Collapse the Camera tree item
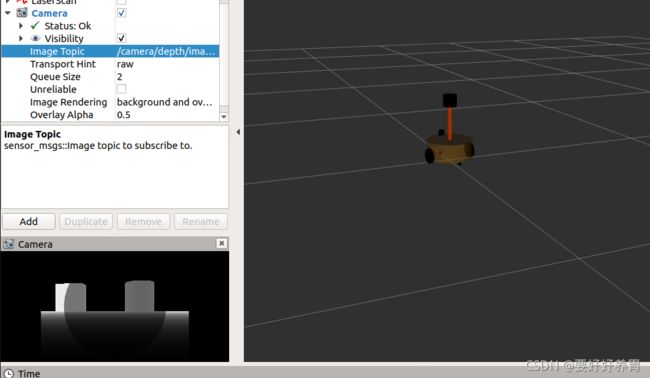This screenshot has height=378, width=650. point(8,13)
